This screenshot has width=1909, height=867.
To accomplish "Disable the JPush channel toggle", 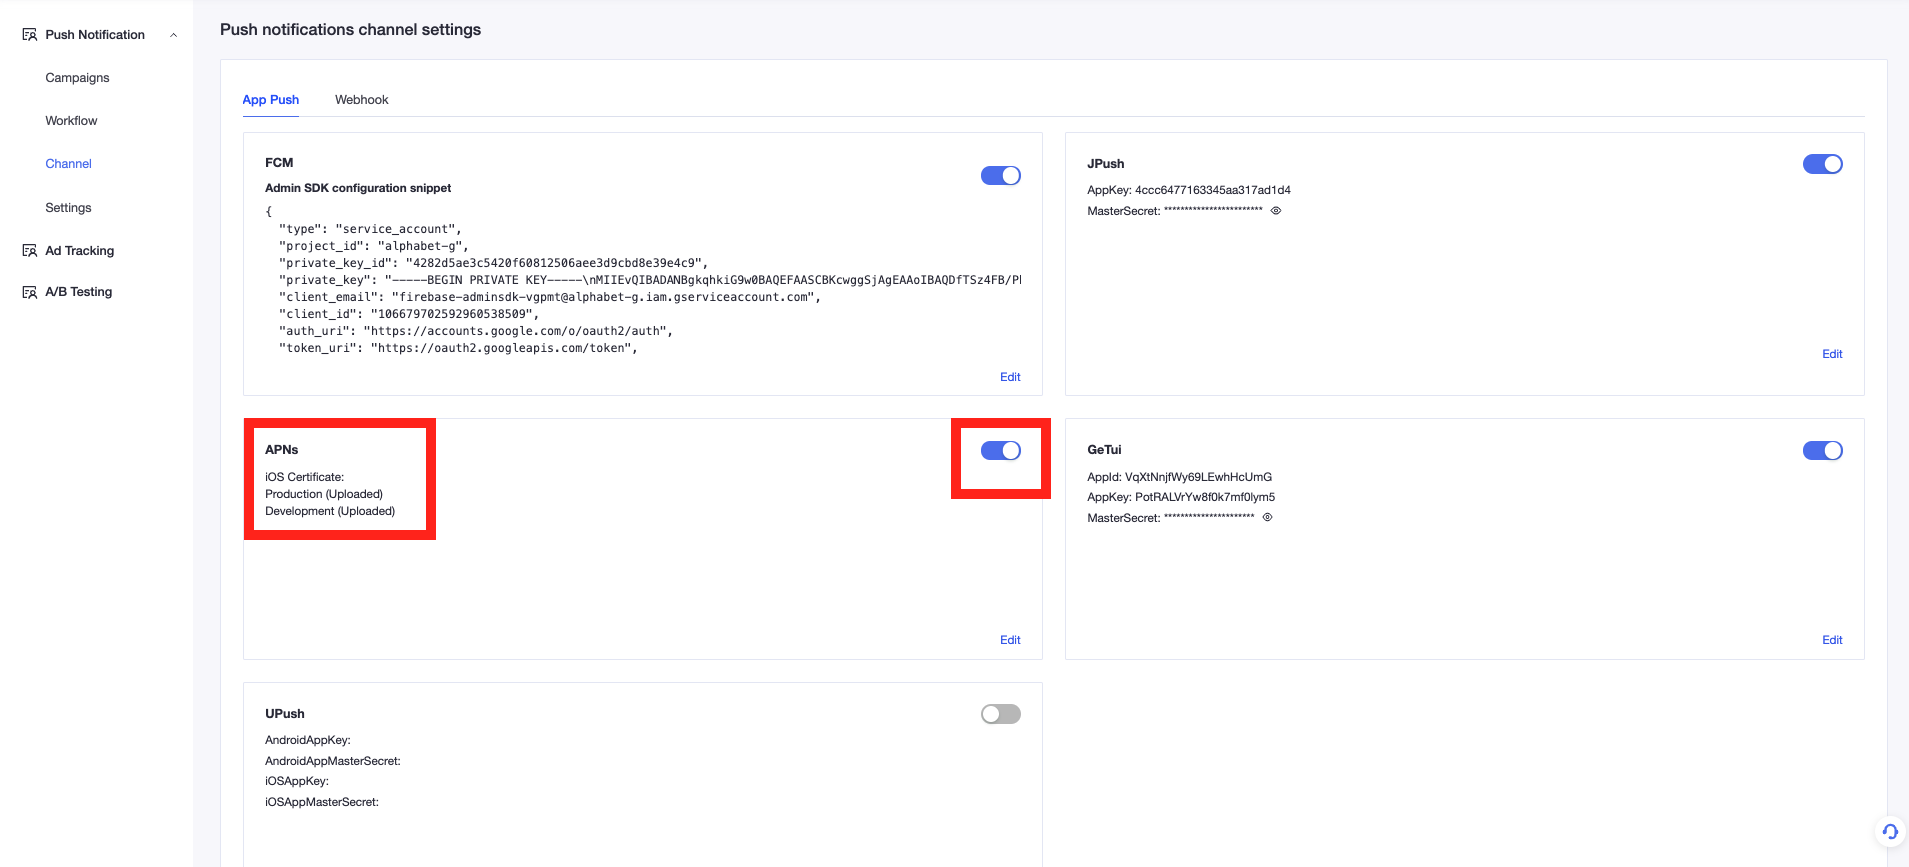I will [x=1823, y=164].
